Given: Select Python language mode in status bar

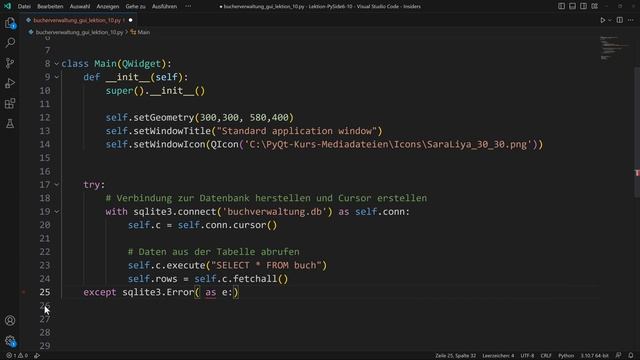Looking at the screenshot, I should pyautogui.click(x=566, y=356).
